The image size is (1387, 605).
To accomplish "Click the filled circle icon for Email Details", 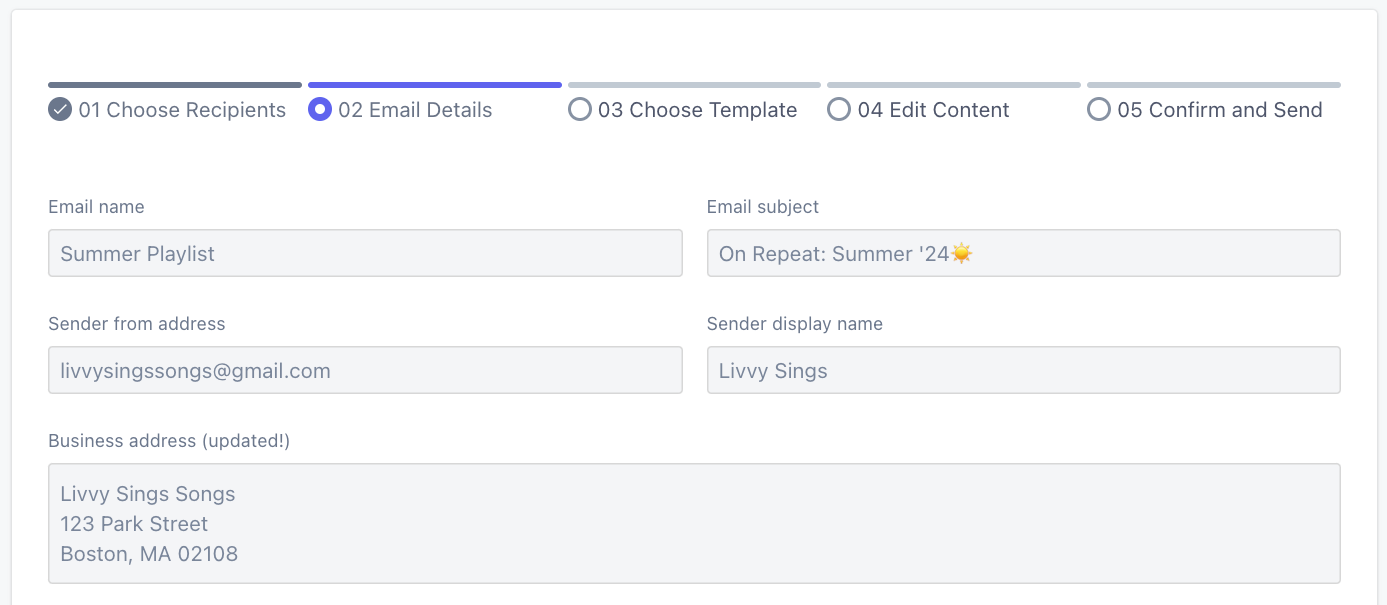I will [320, 110].
